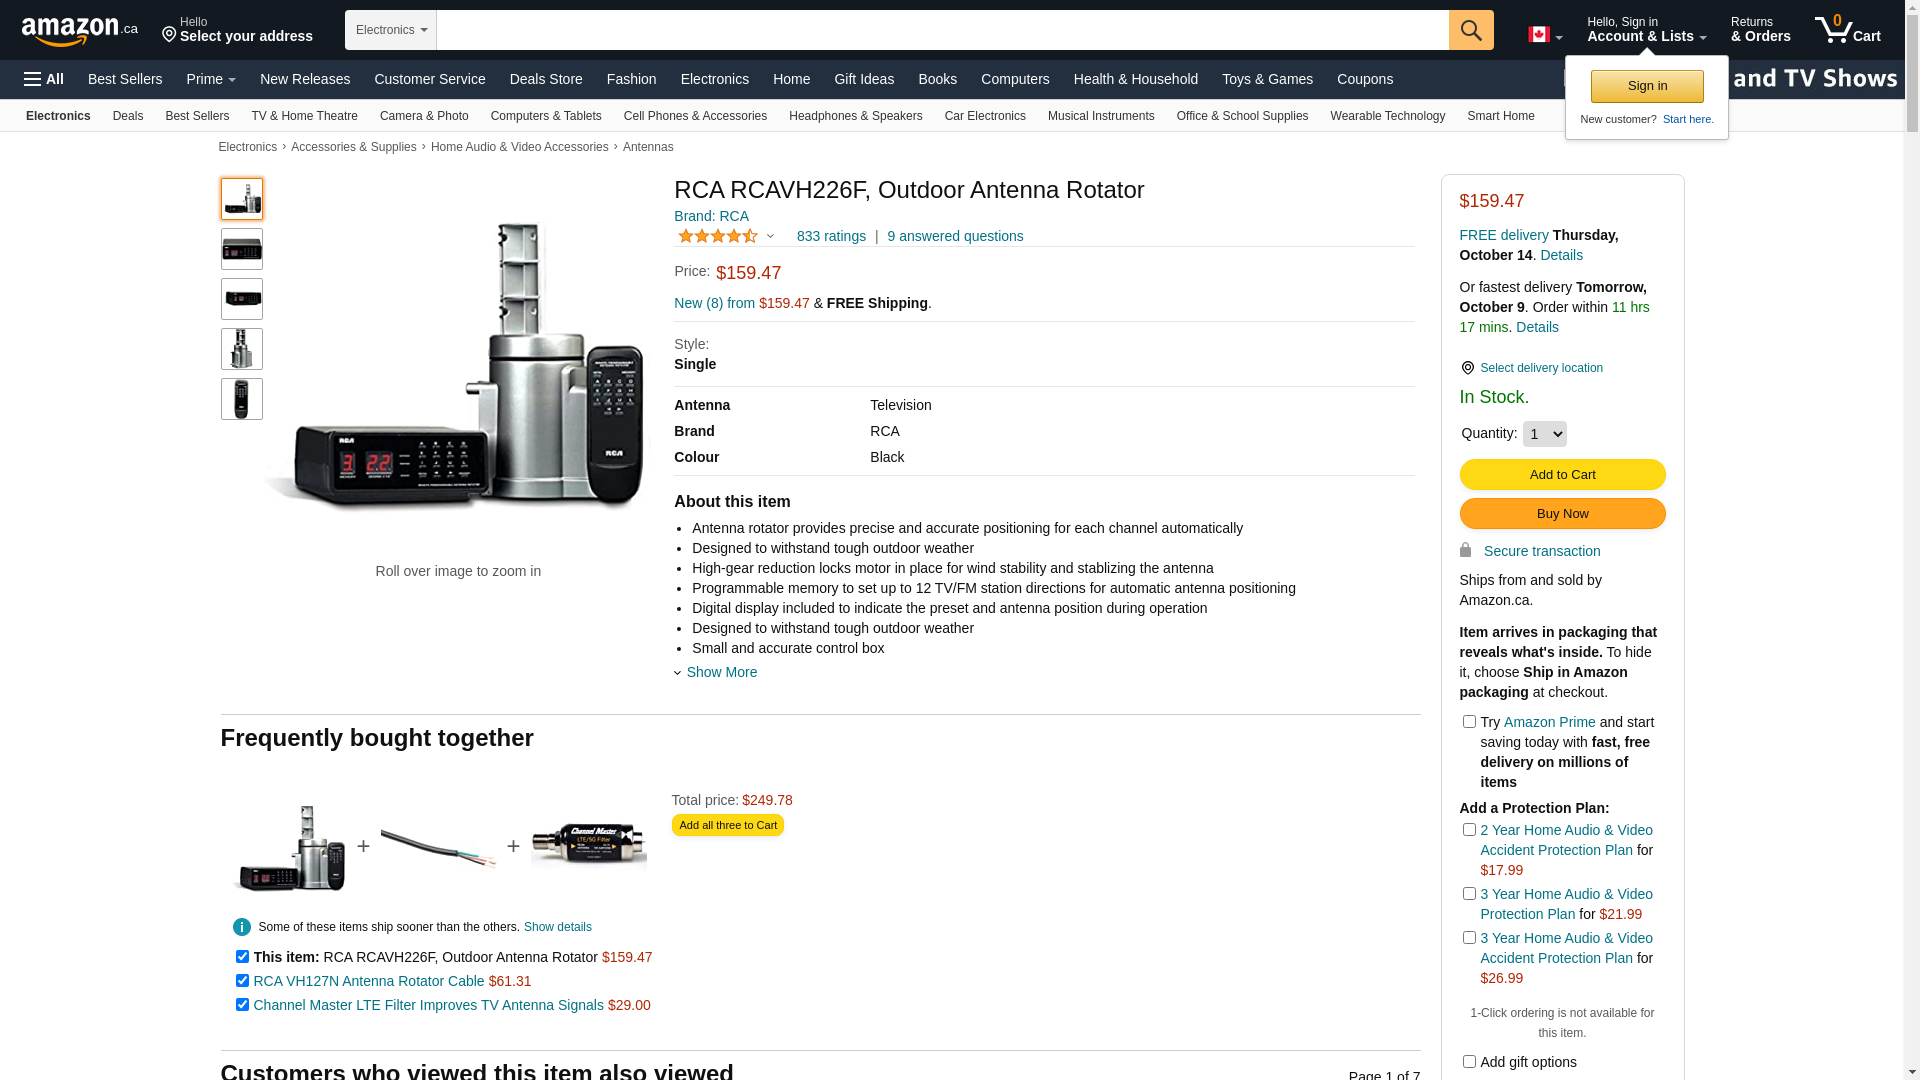Open the 9 answered questions link
The width and height of the screenshot is (1920, 1080).
tap(955, 237)
